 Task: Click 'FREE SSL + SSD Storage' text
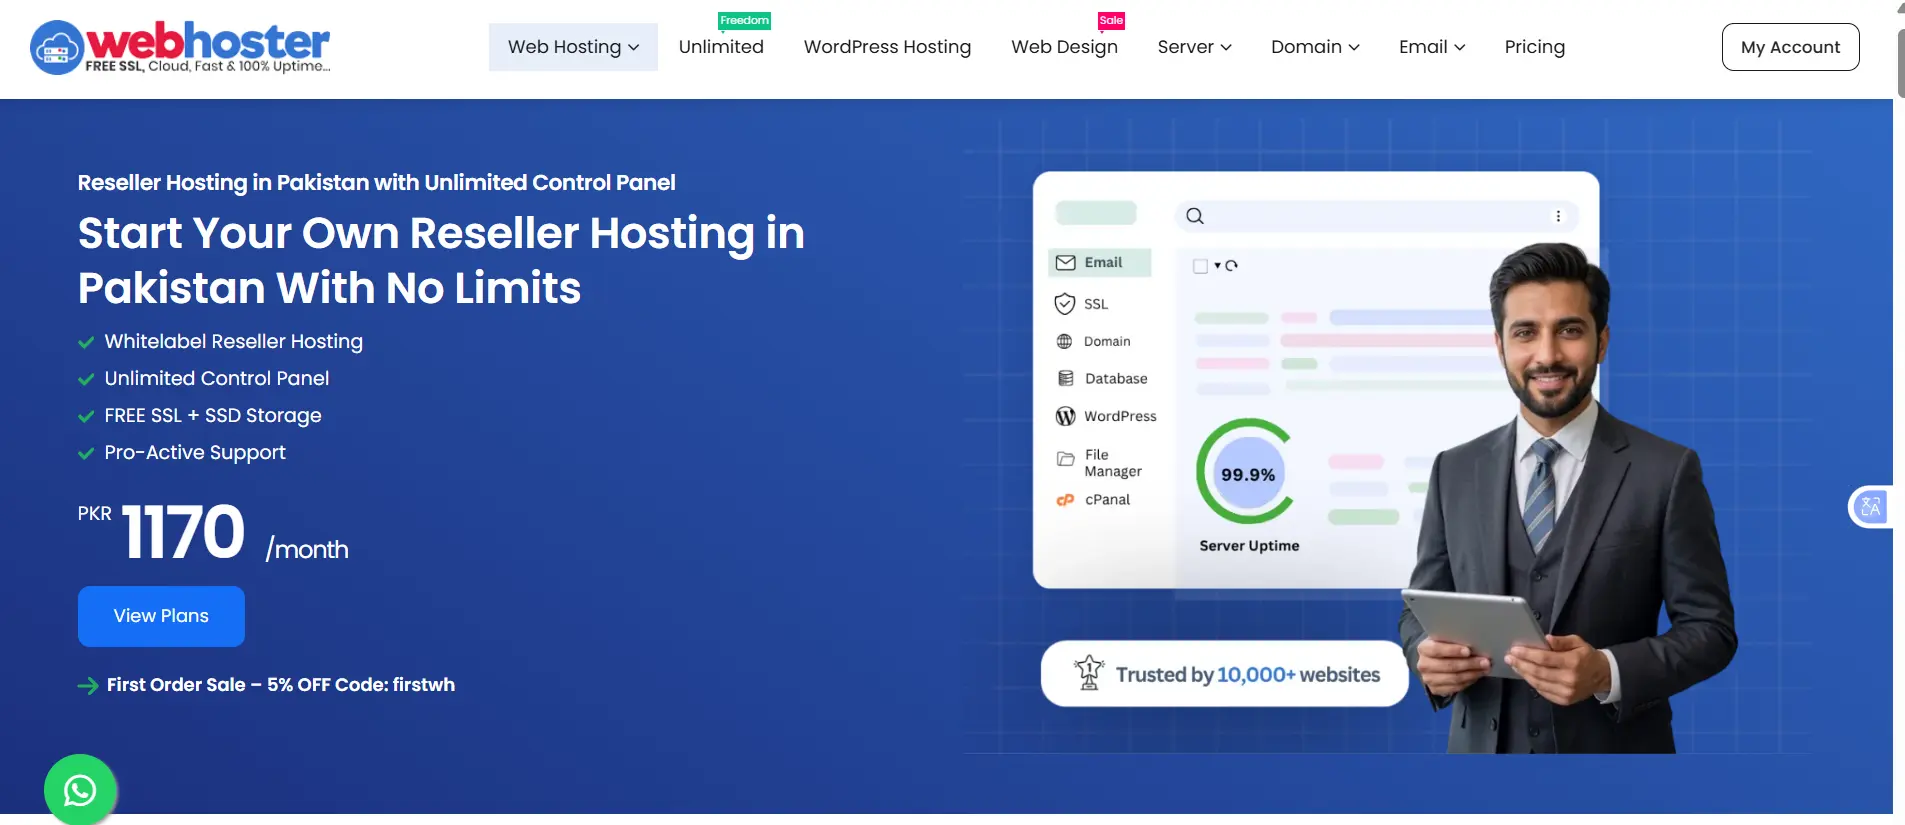tap(213, 416)
